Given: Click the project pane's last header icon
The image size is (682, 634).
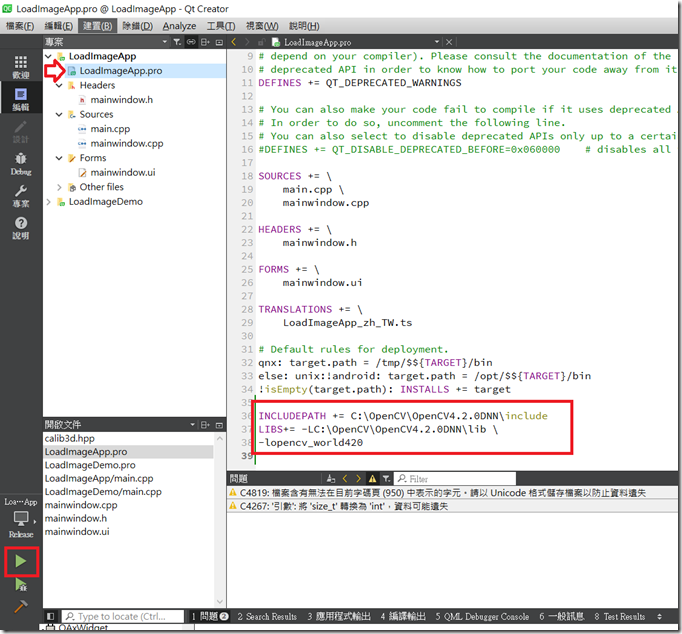Looking at the screenshot, I should click(x=219, y=42).
